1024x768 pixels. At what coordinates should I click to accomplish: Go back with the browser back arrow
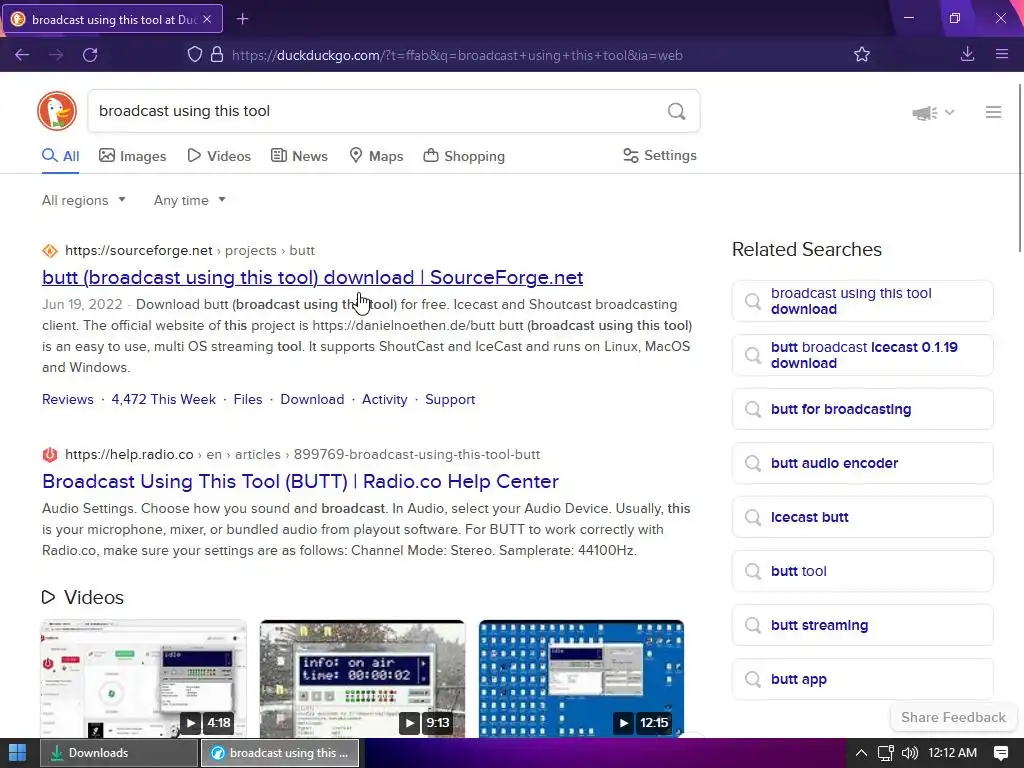click(22, 55)
